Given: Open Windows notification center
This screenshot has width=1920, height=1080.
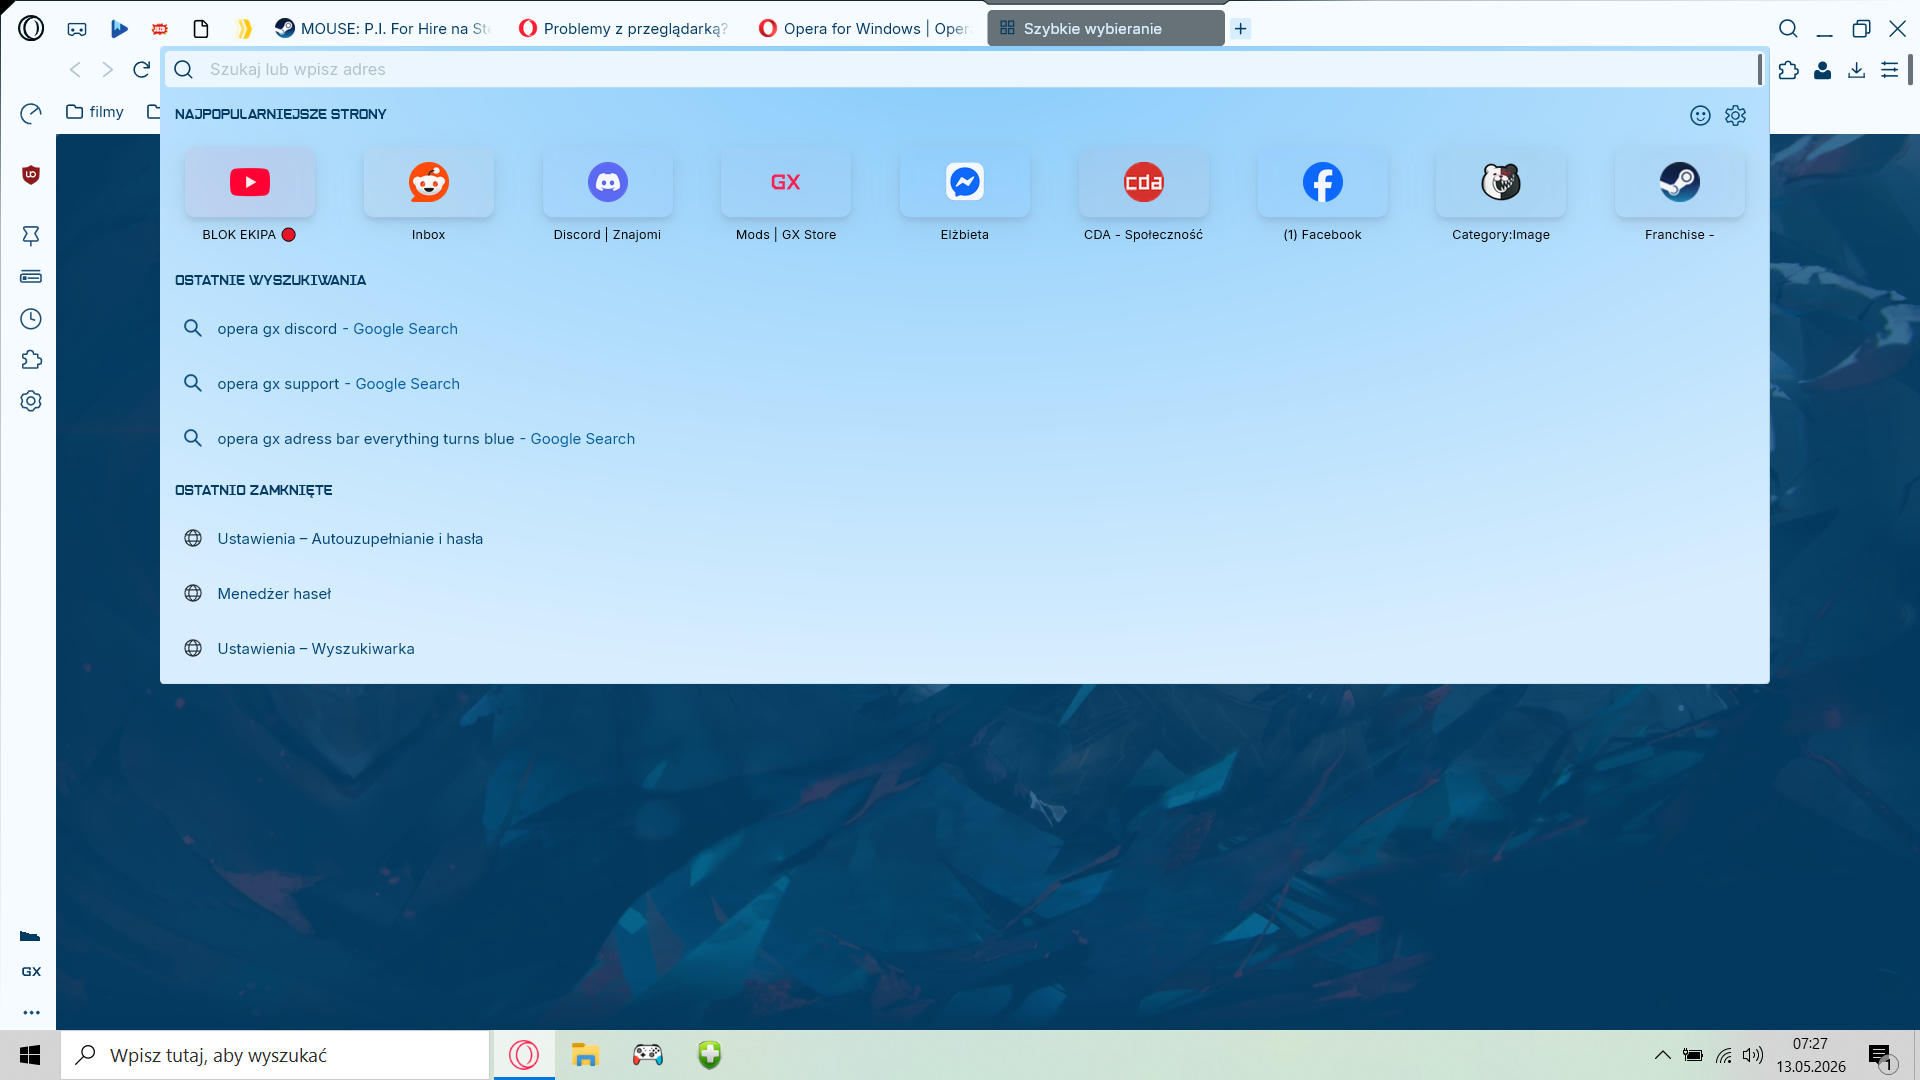Looking at the screenshot, I should click(1882, 1057).
